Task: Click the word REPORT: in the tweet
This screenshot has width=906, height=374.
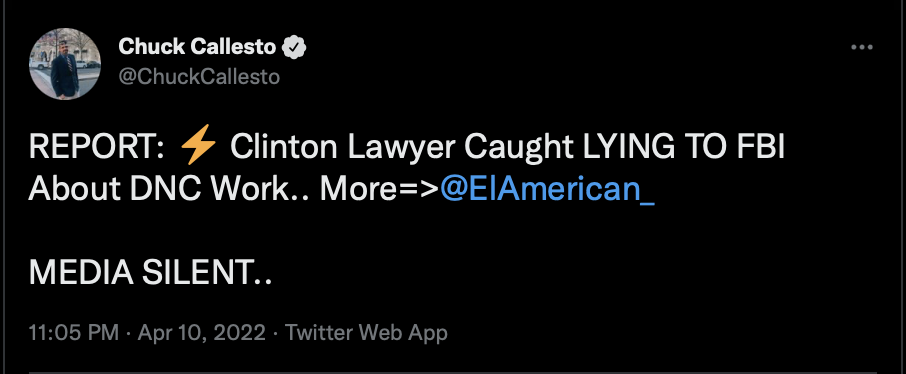Action: pos(98,149)
